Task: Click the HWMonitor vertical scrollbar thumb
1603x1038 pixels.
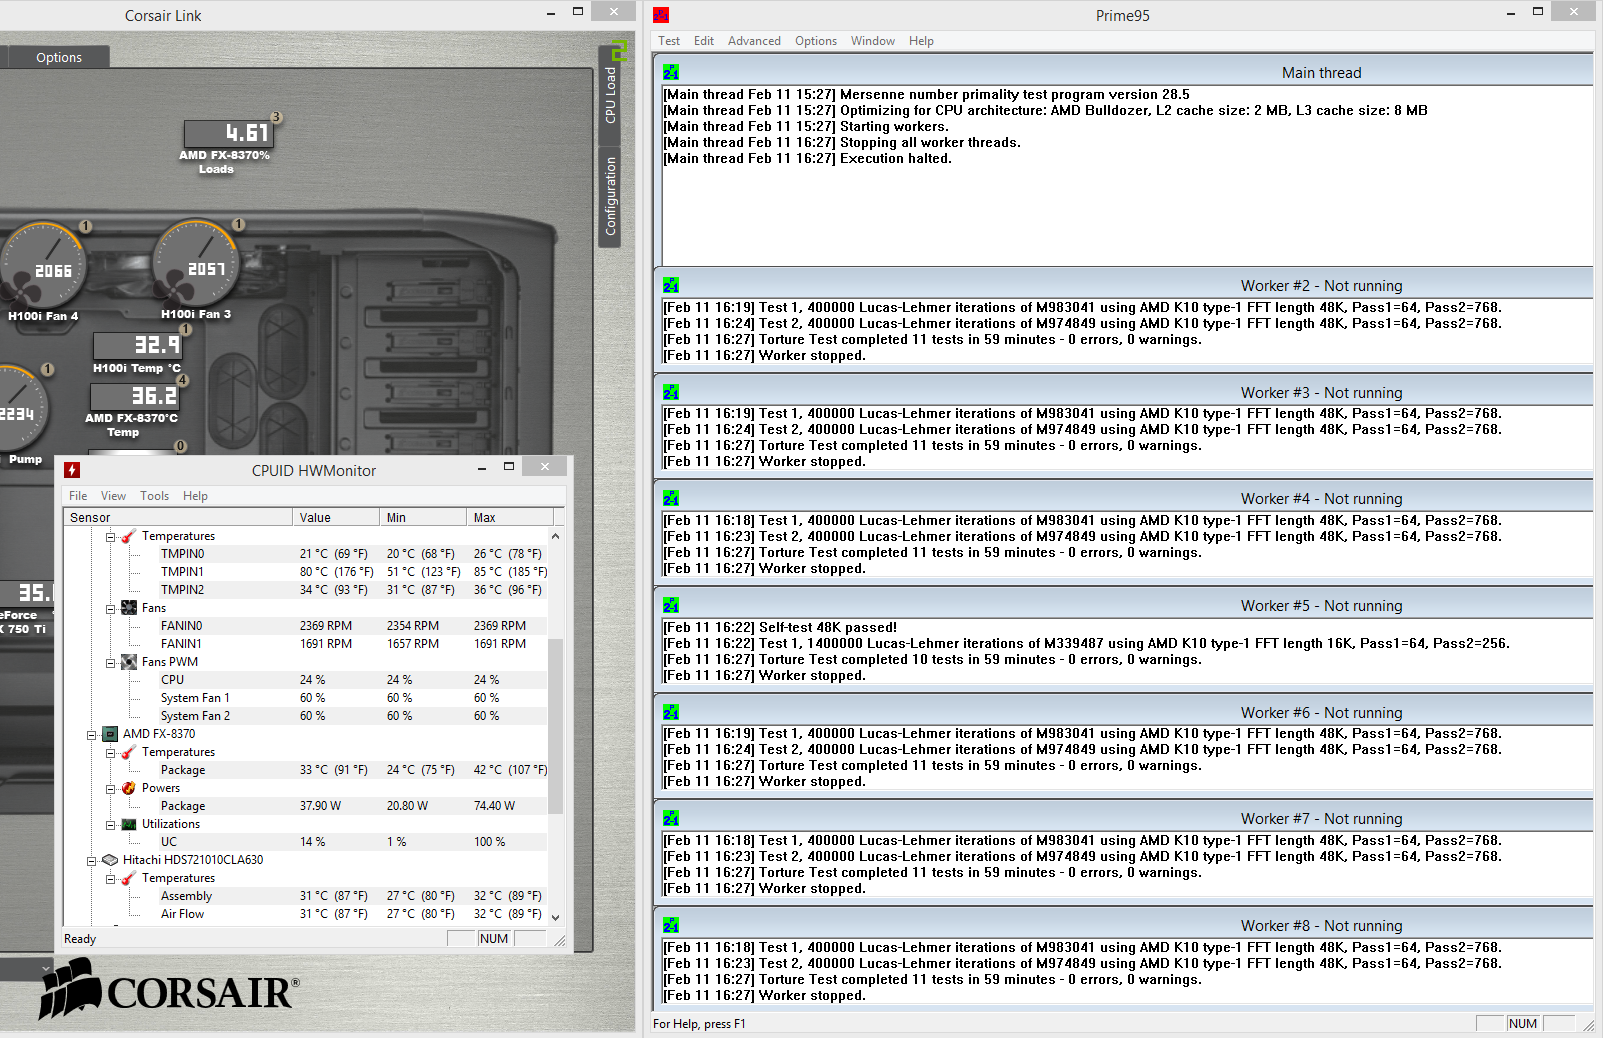Action: coord(555,726)
